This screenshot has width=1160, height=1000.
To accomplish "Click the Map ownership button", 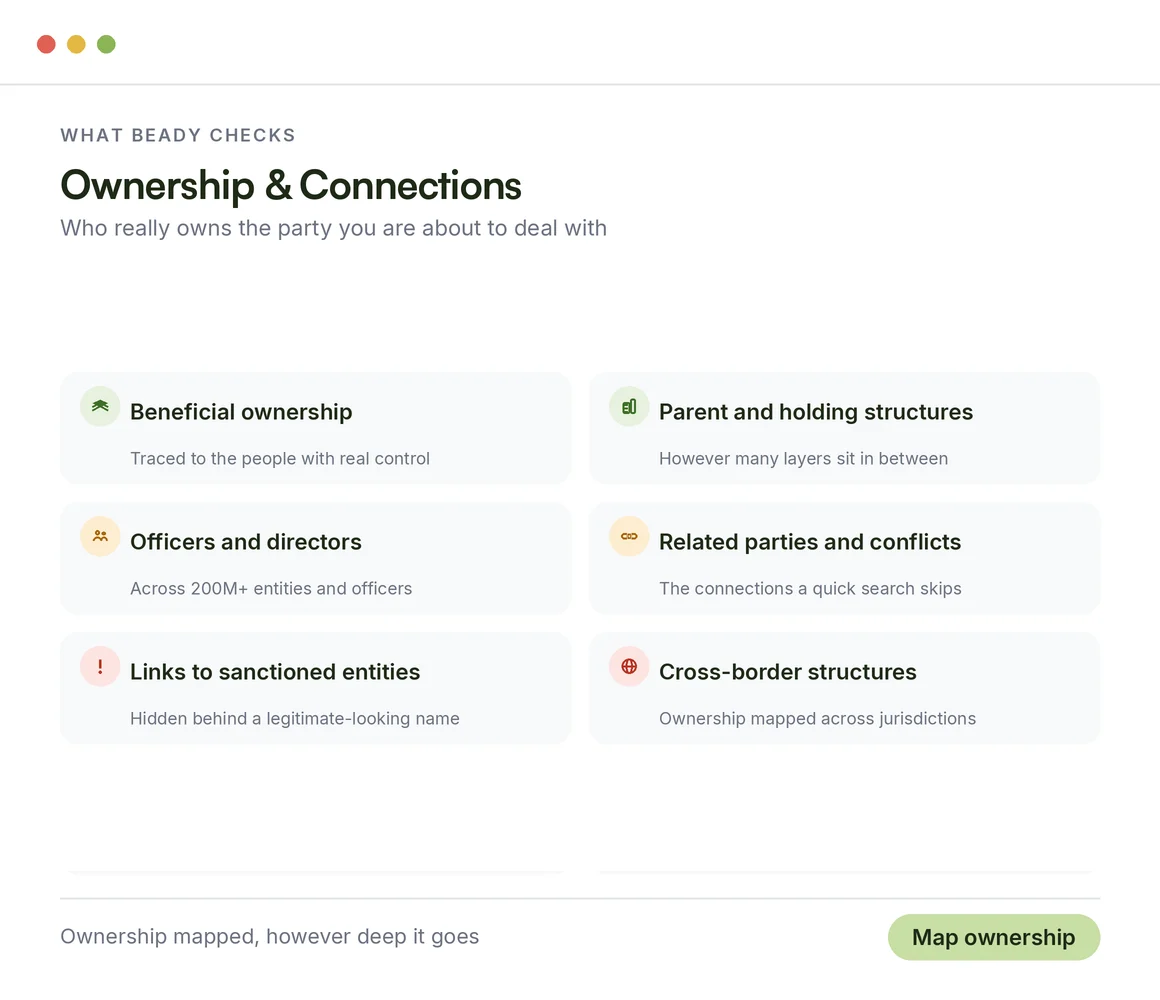I will 994,937.
